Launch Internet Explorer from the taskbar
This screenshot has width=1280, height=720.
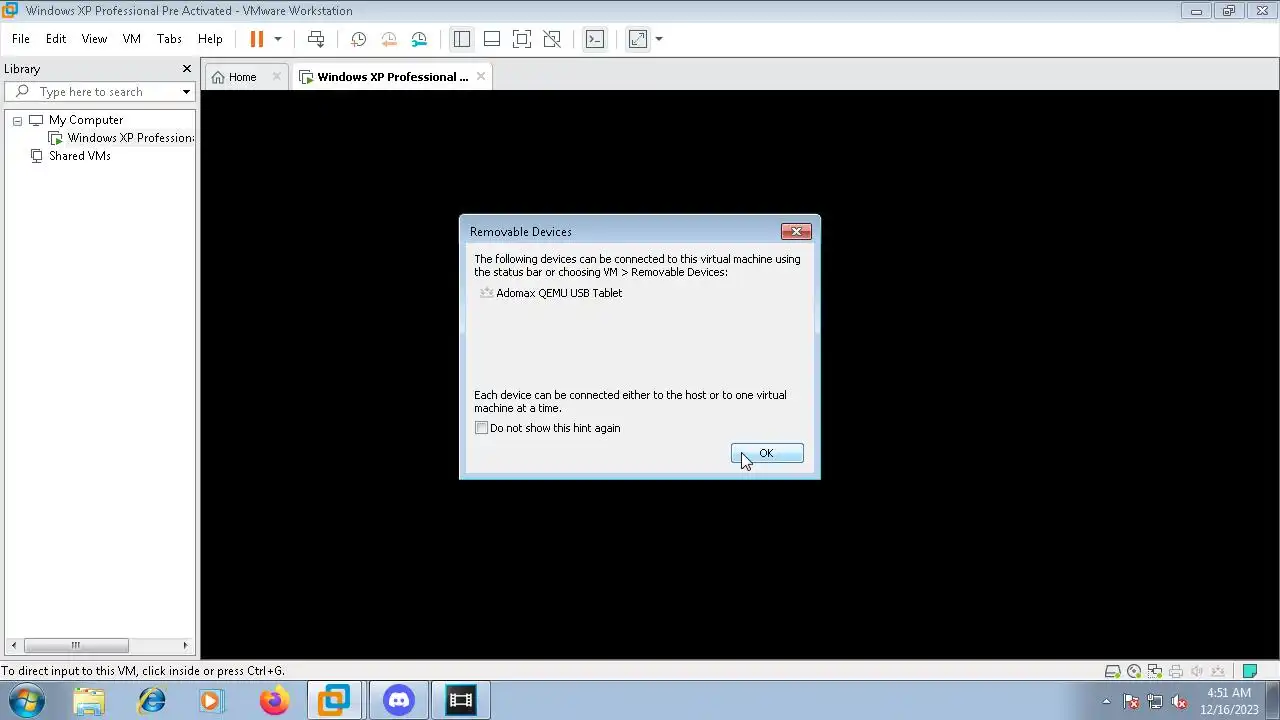pos(152,701)
